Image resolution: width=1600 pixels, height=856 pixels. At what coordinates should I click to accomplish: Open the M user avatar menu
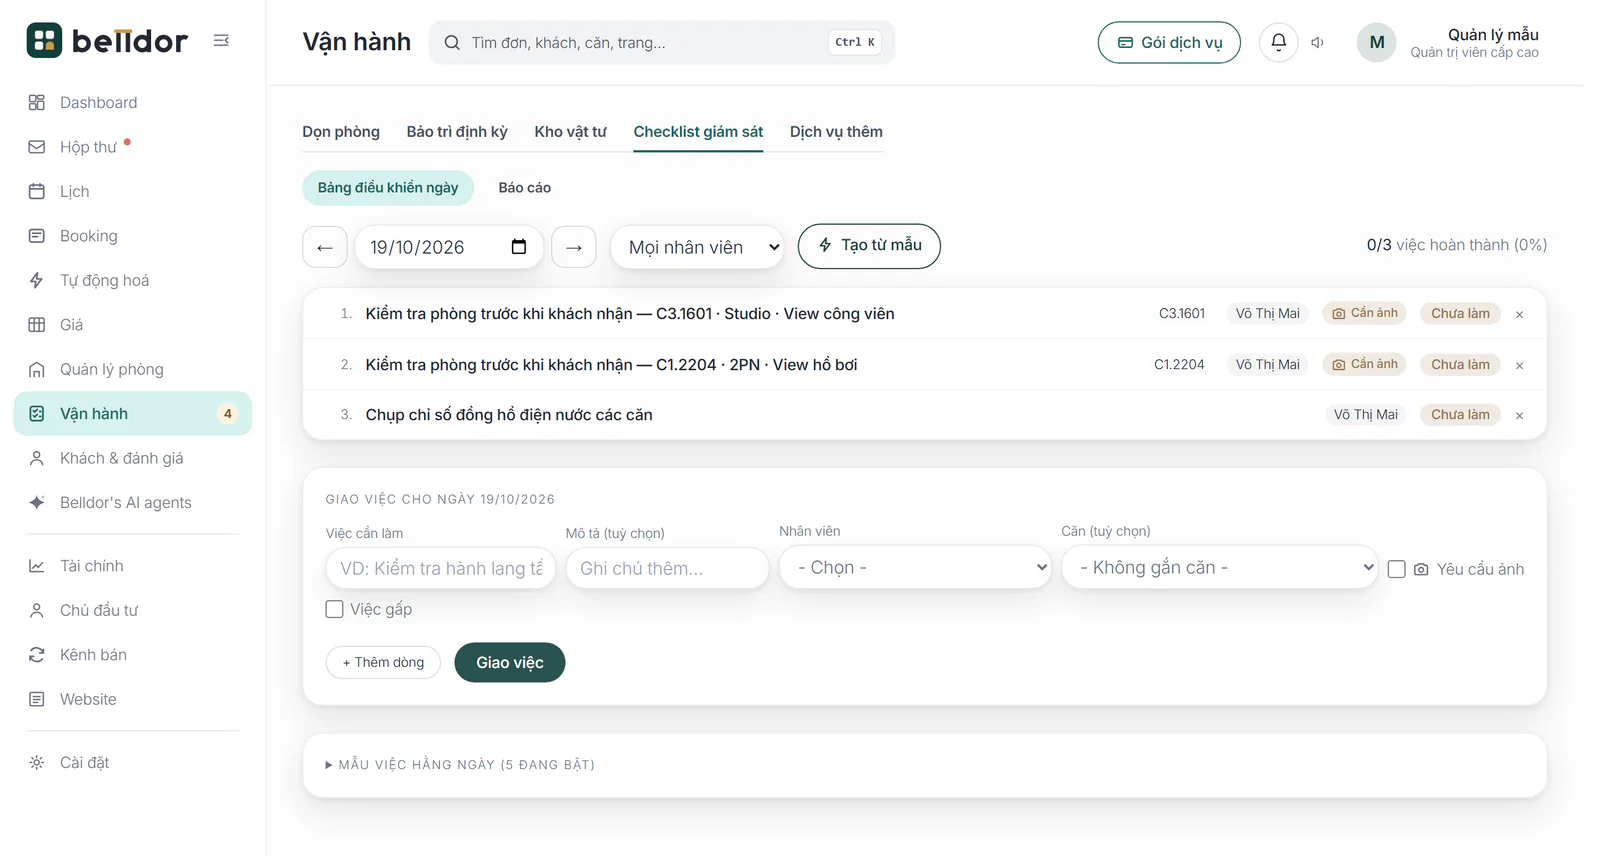1376,42
